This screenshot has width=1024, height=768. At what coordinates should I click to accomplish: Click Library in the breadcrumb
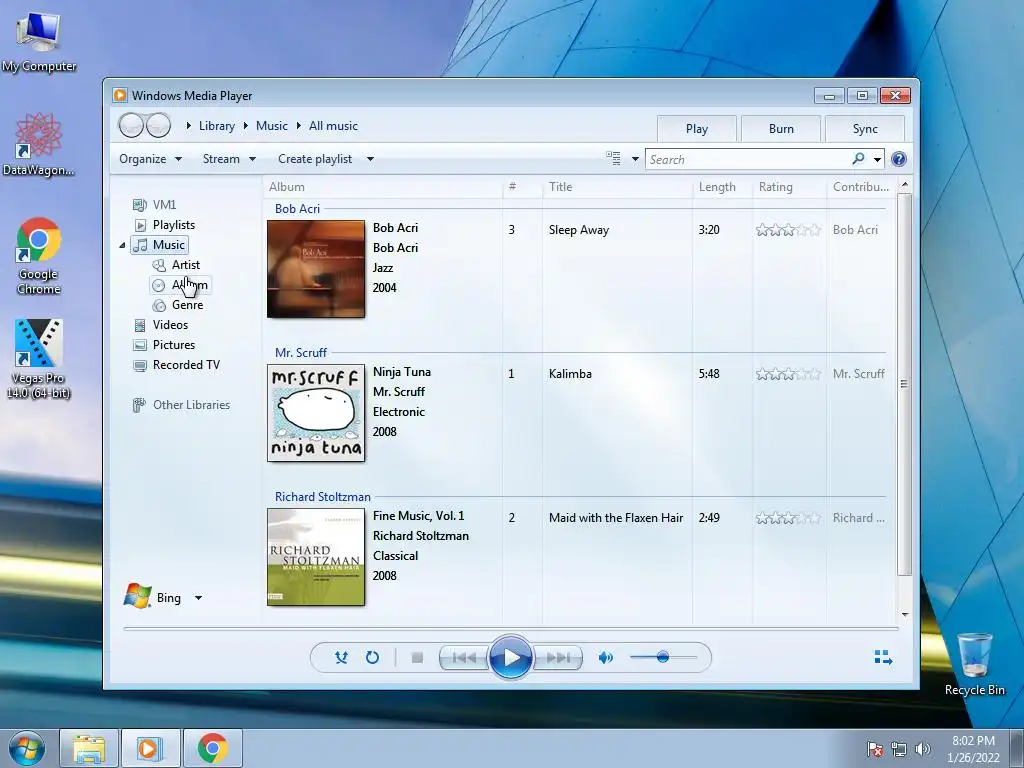(x=217, y=126)
